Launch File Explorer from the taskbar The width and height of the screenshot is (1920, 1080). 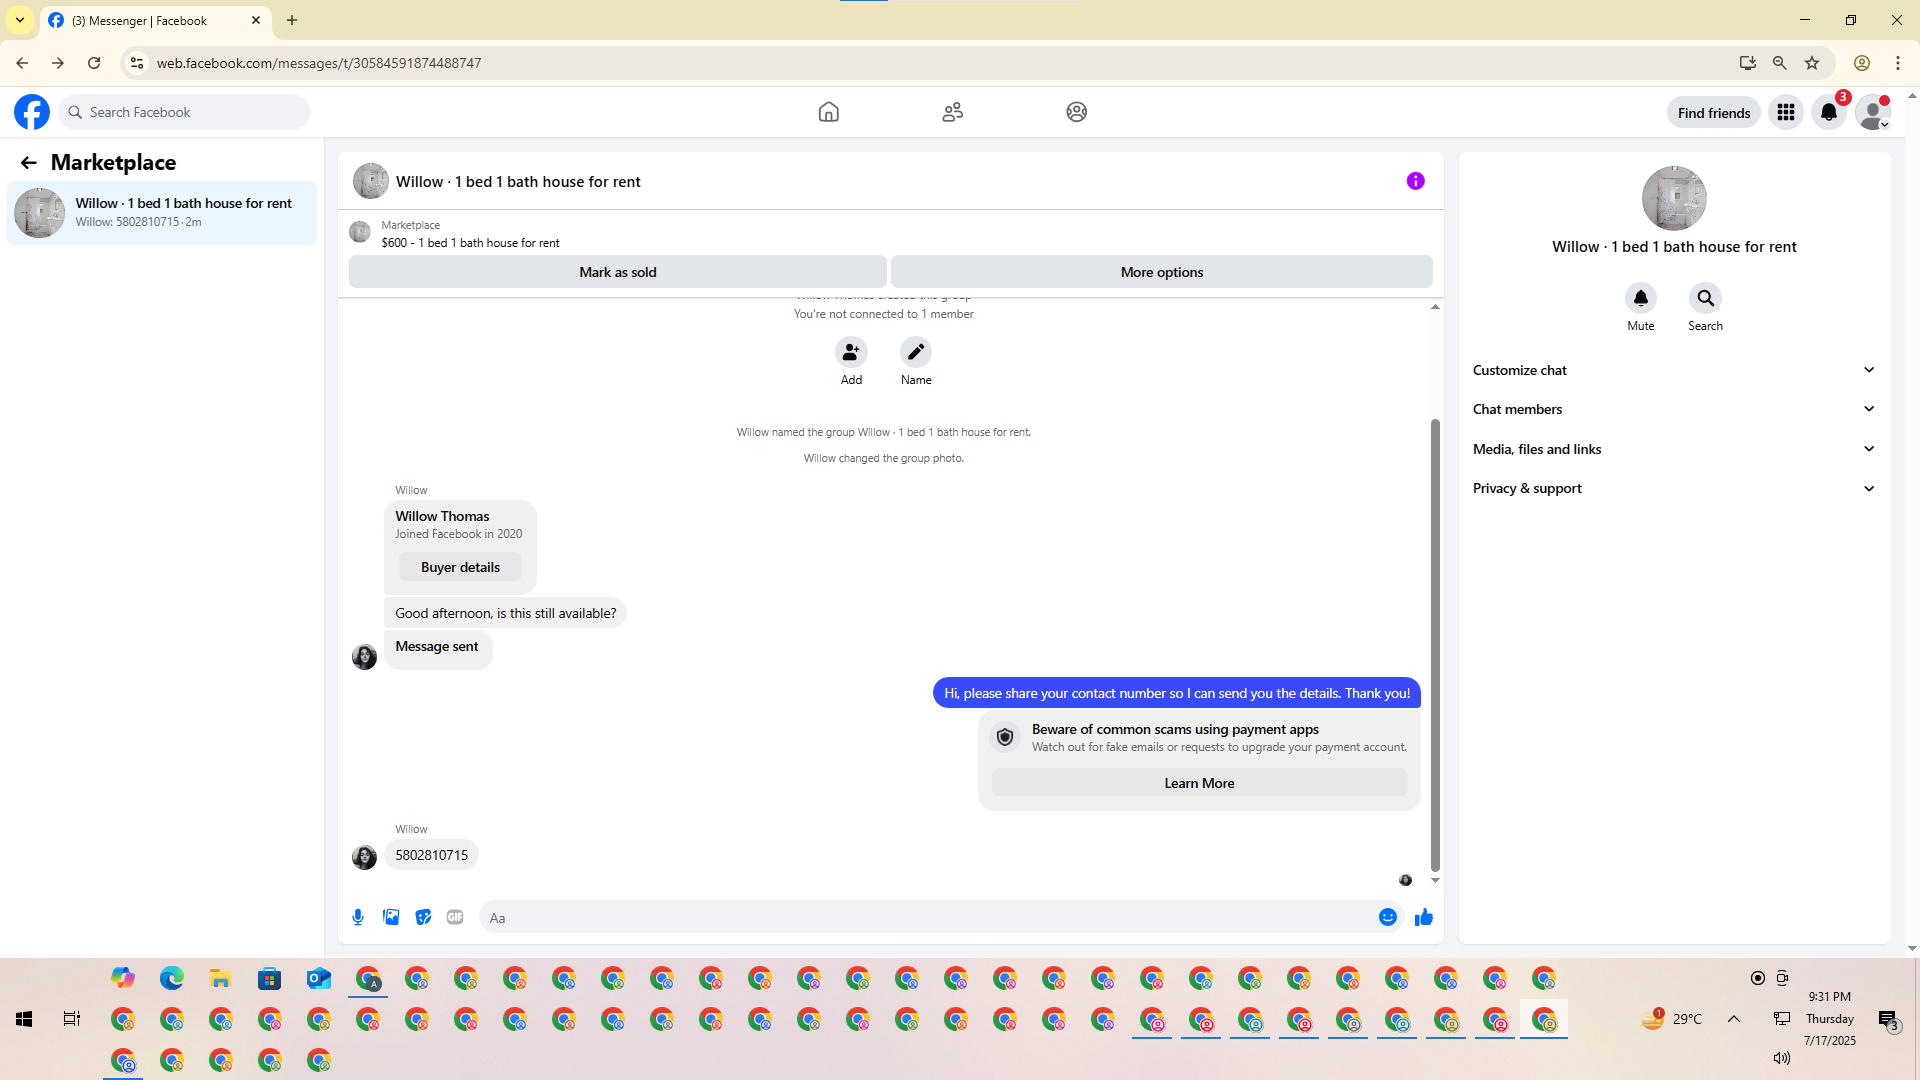pos(220,978)
